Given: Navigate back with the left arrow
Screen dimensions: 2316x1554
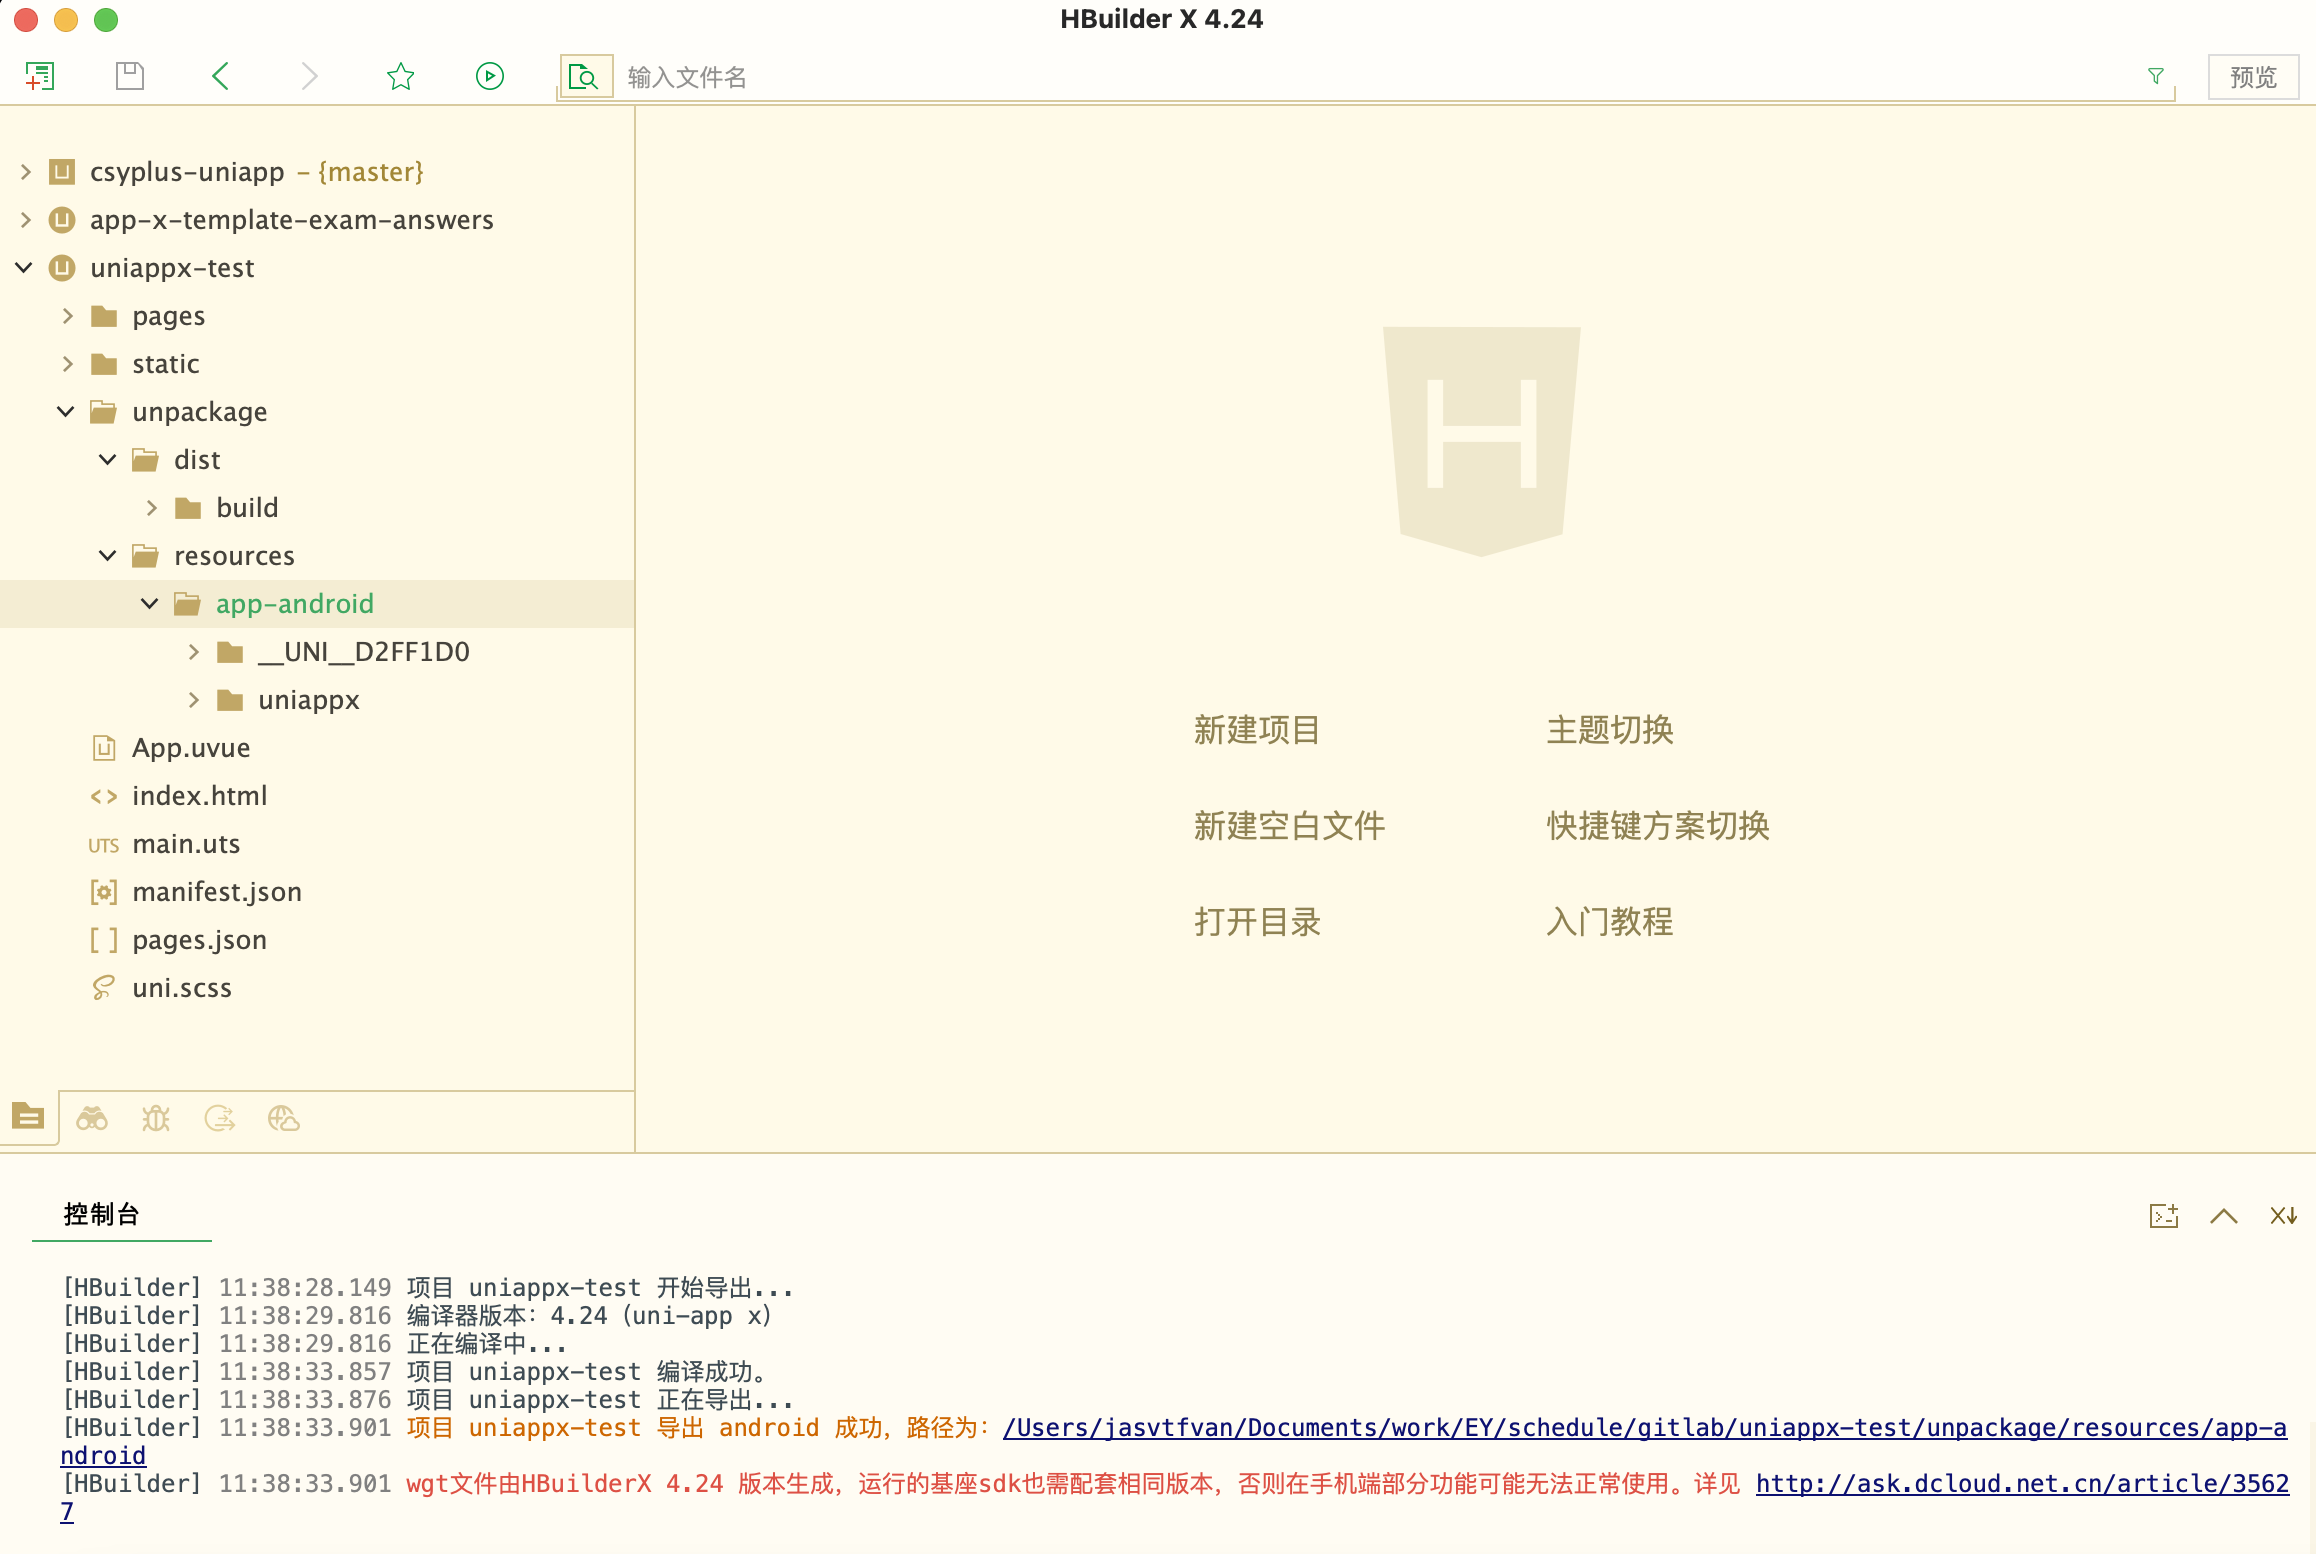Looking at the screenshot, I should (221, 77).
